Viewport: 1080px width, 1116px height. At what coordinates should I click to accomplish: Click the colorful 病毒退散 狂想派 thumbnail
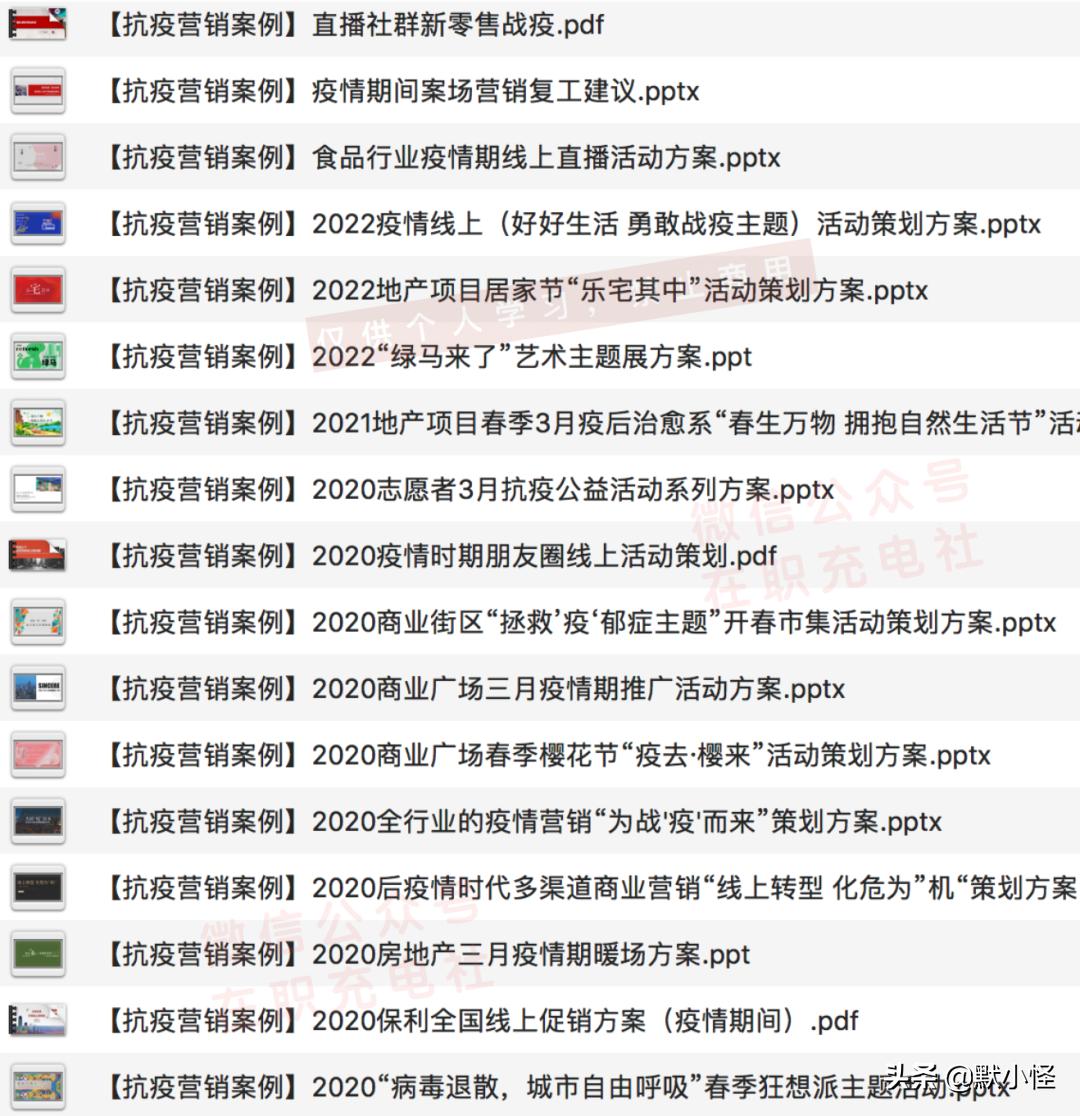[x=37, y=1087]
